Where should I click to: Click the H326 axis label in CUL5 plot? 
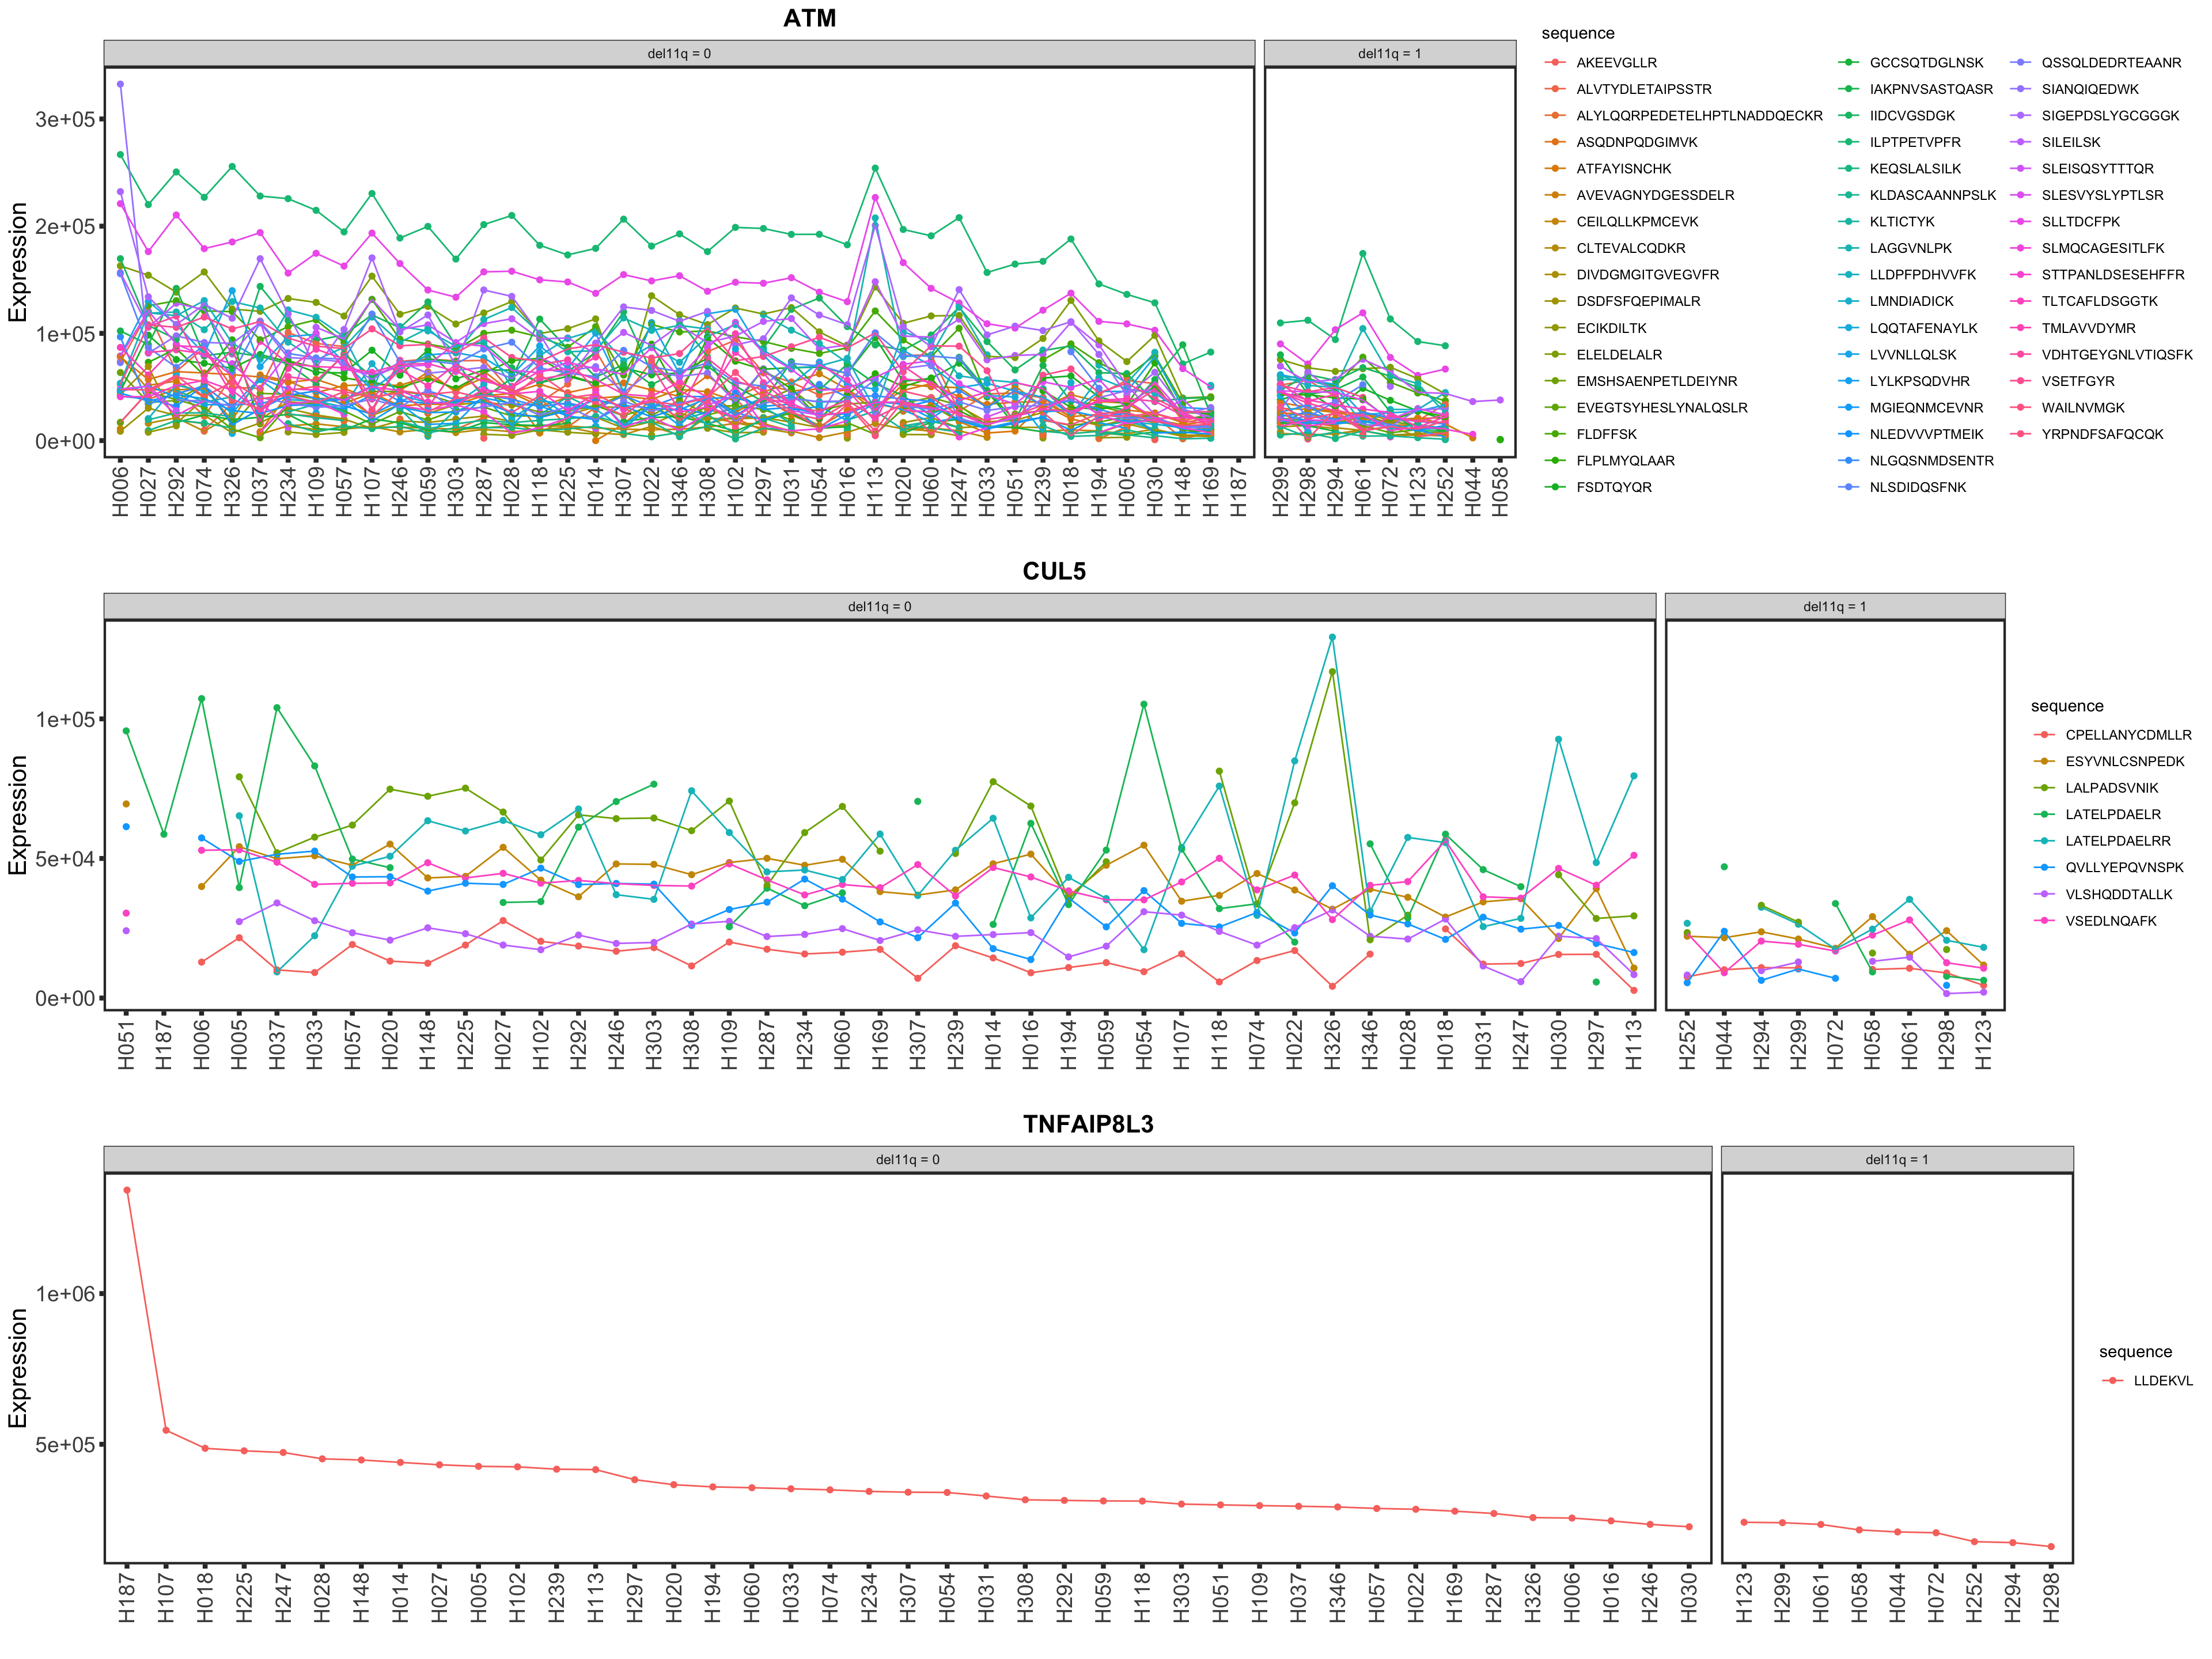point(1332,1044)
